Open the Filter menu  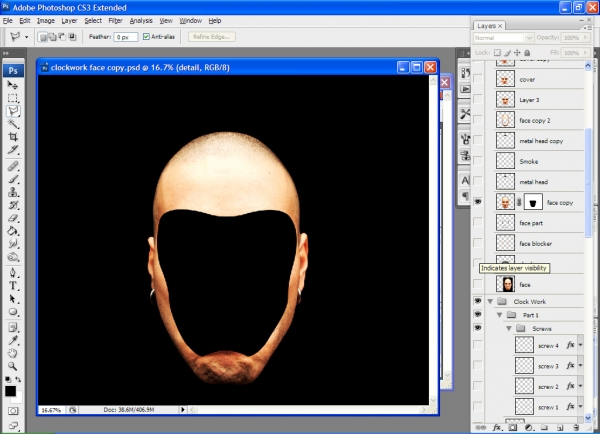click(x=115, y=21)
